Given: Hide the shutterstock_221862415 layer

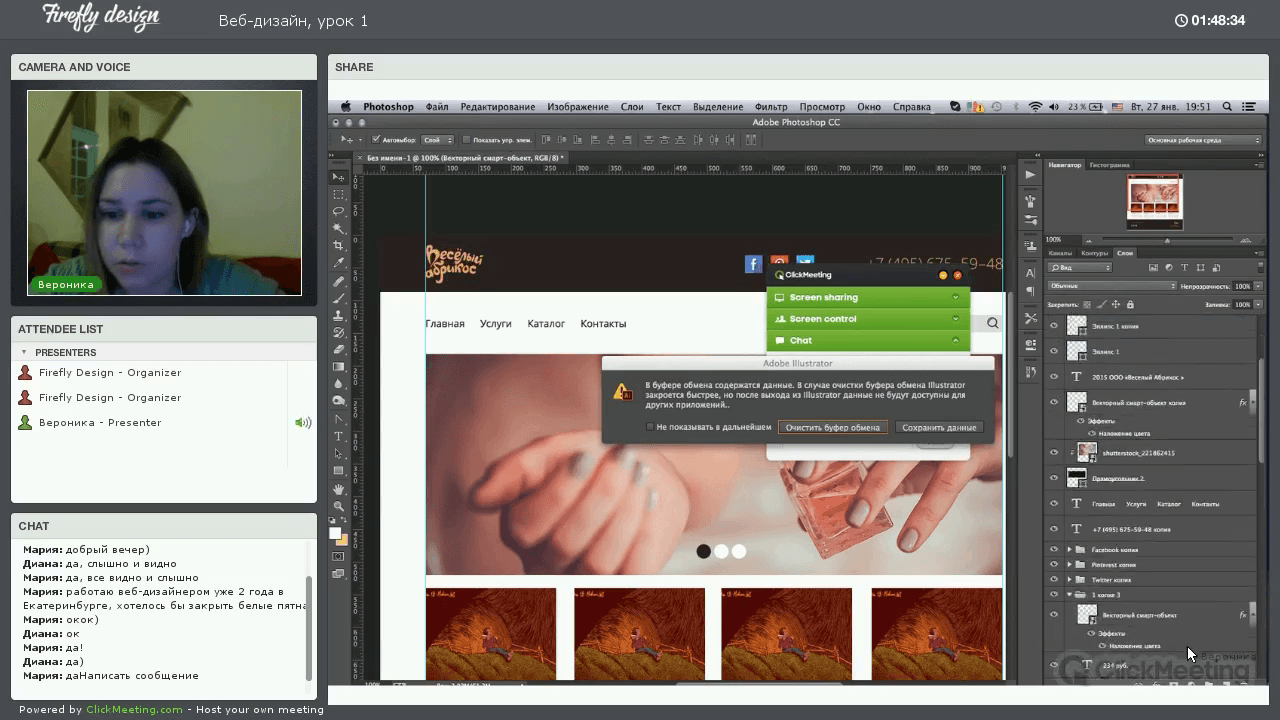Looking at the screenshot, I should tap(1053, 453).
